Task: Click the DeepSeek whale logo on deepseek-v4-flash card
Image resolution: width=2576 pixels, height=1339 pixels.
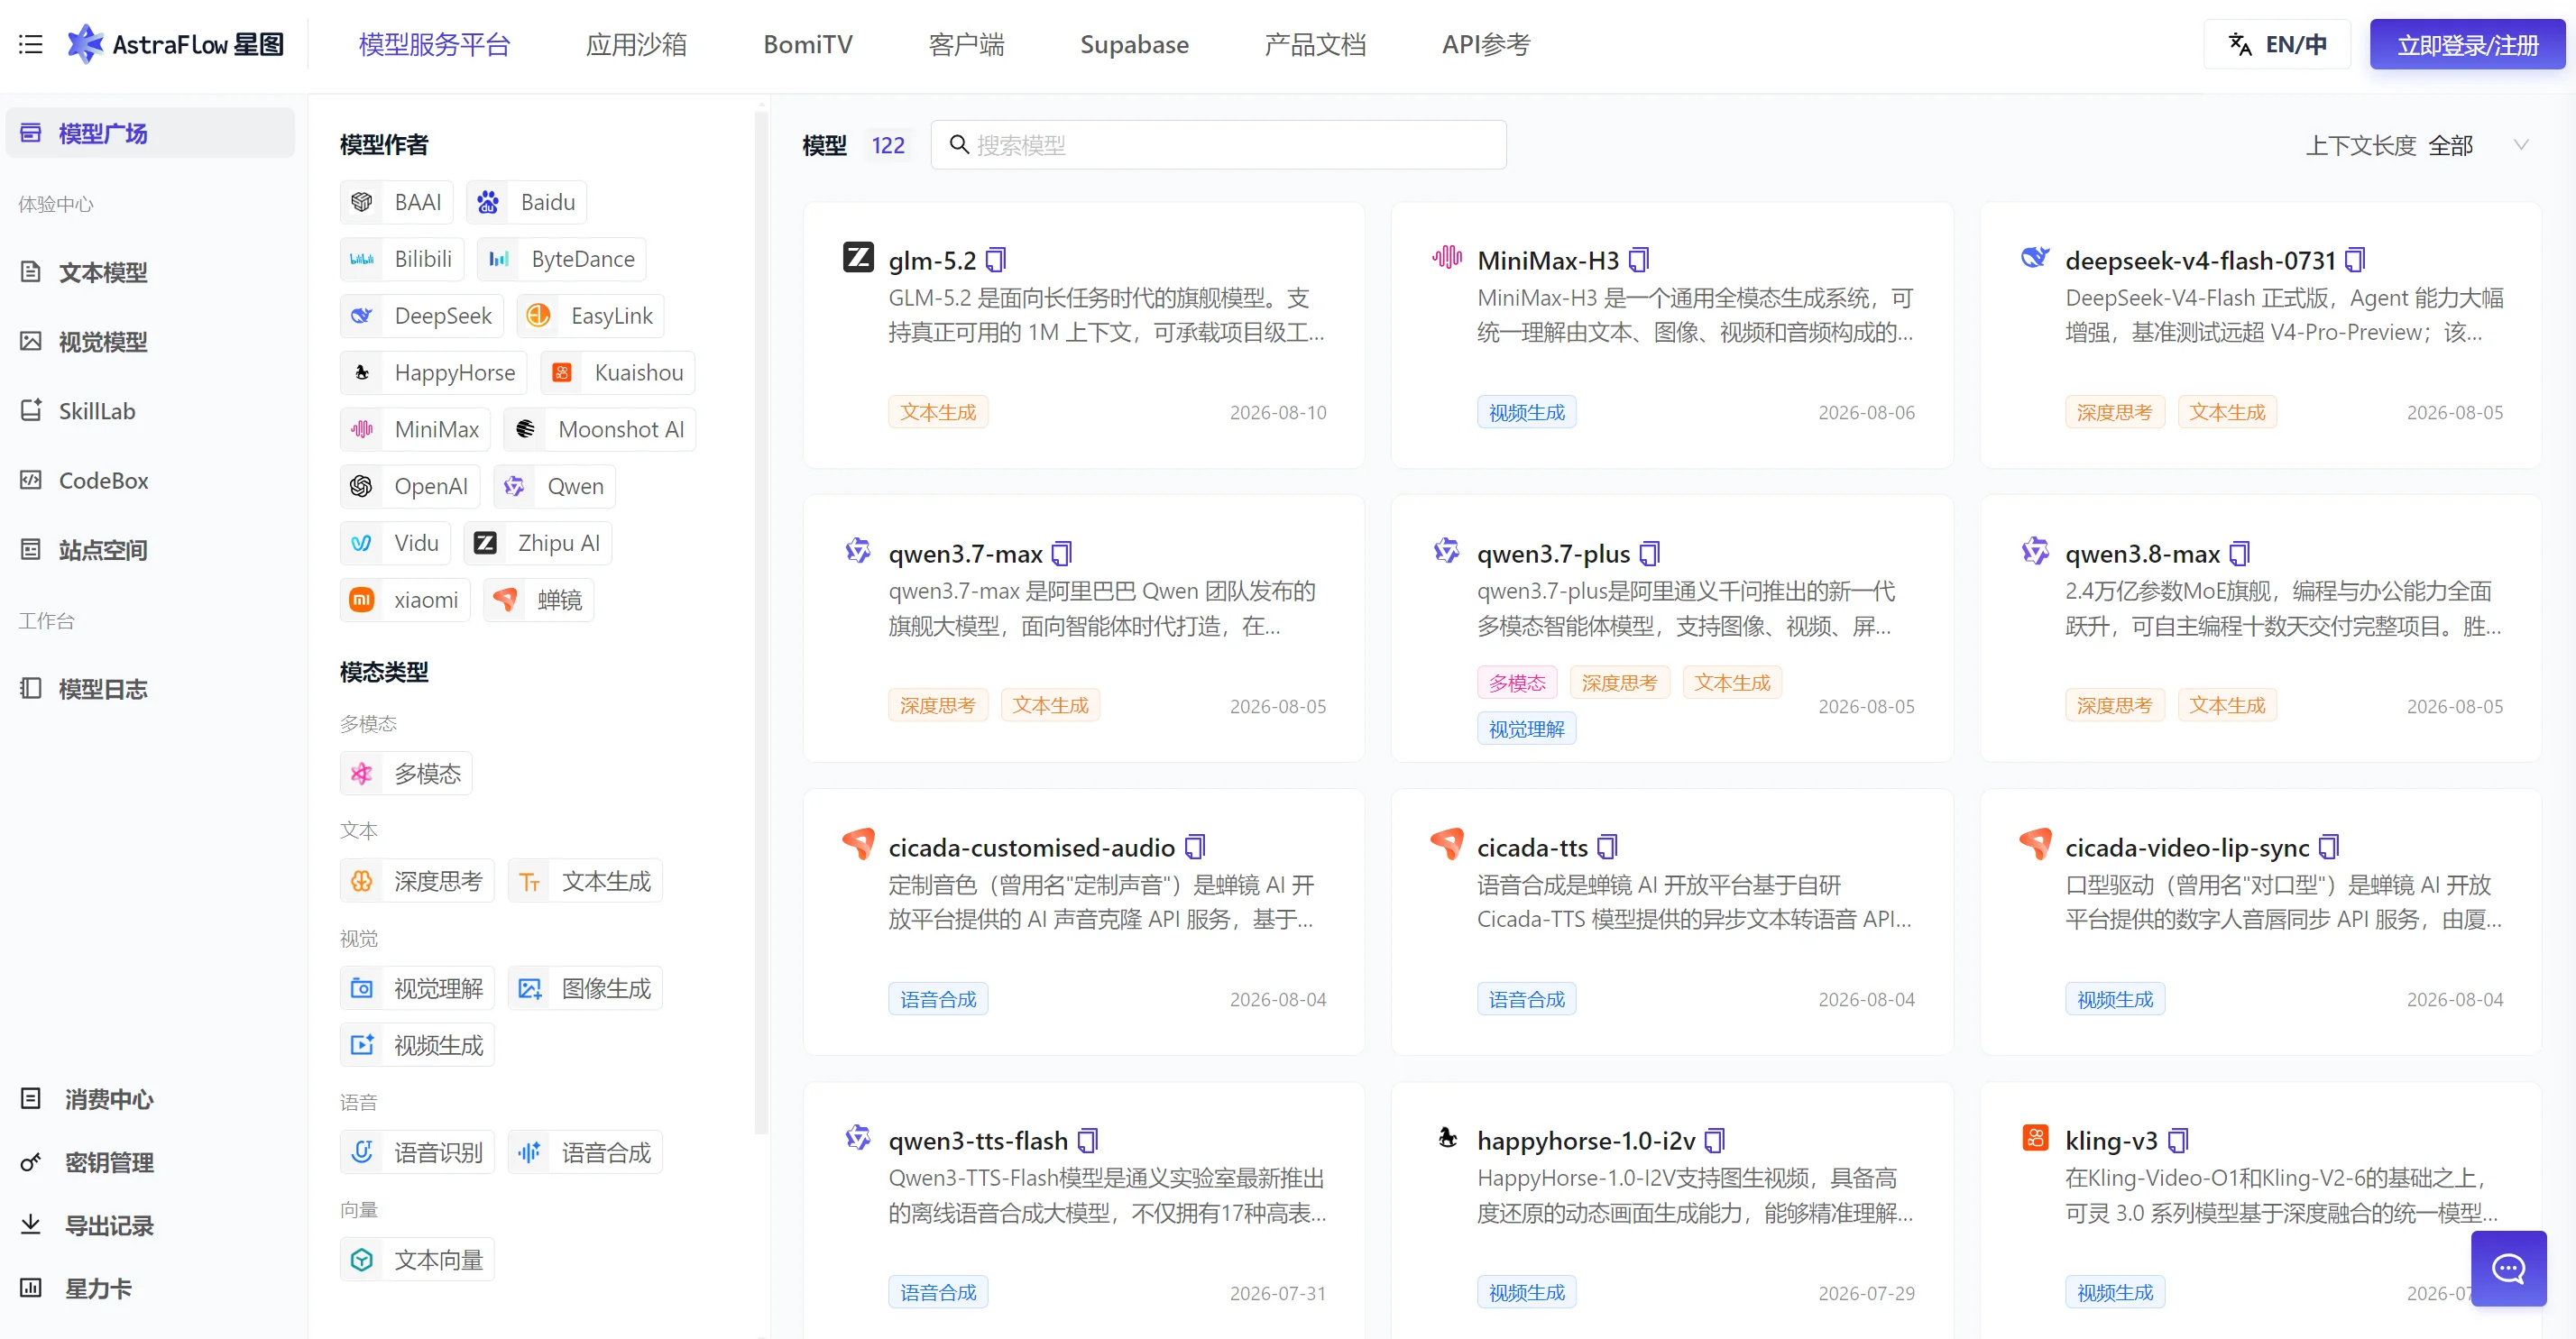Action: [x=2035, y=258]
